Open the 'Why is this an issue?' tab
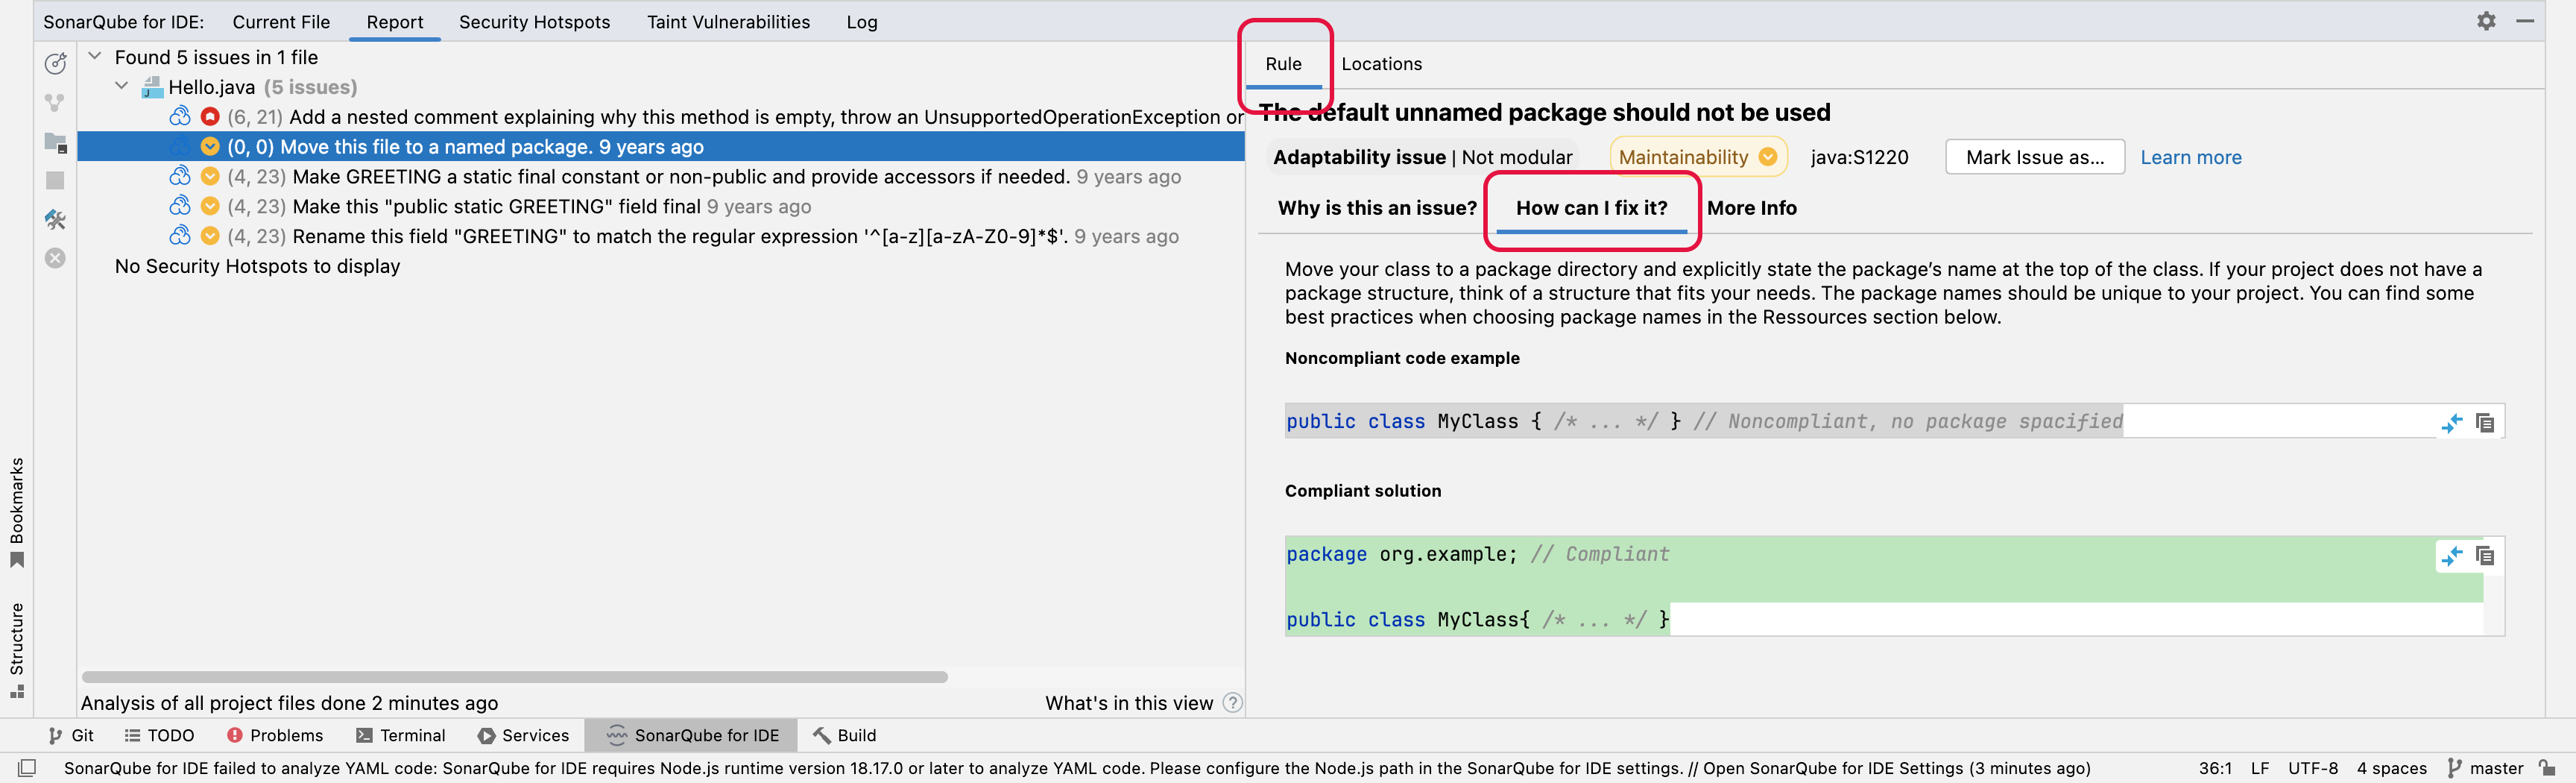The image size is (2576, 783). pyautogui.click(x=1377, y=208)
